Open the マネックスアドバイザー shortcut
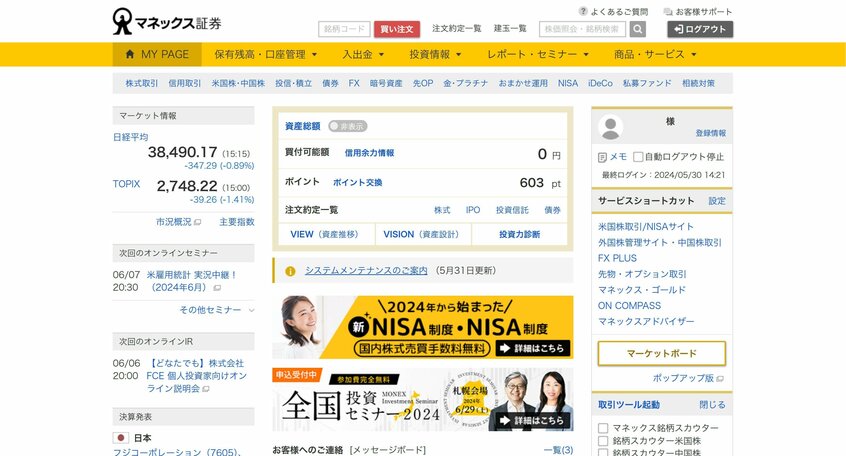The height and width of the screenshot is (456, 846). 646,321
